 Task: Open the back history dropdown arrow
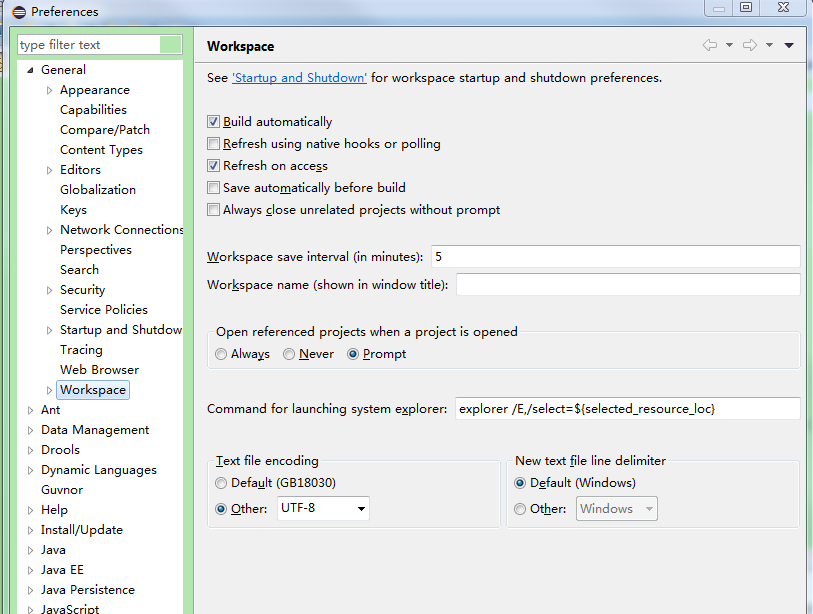click(729, 45)
